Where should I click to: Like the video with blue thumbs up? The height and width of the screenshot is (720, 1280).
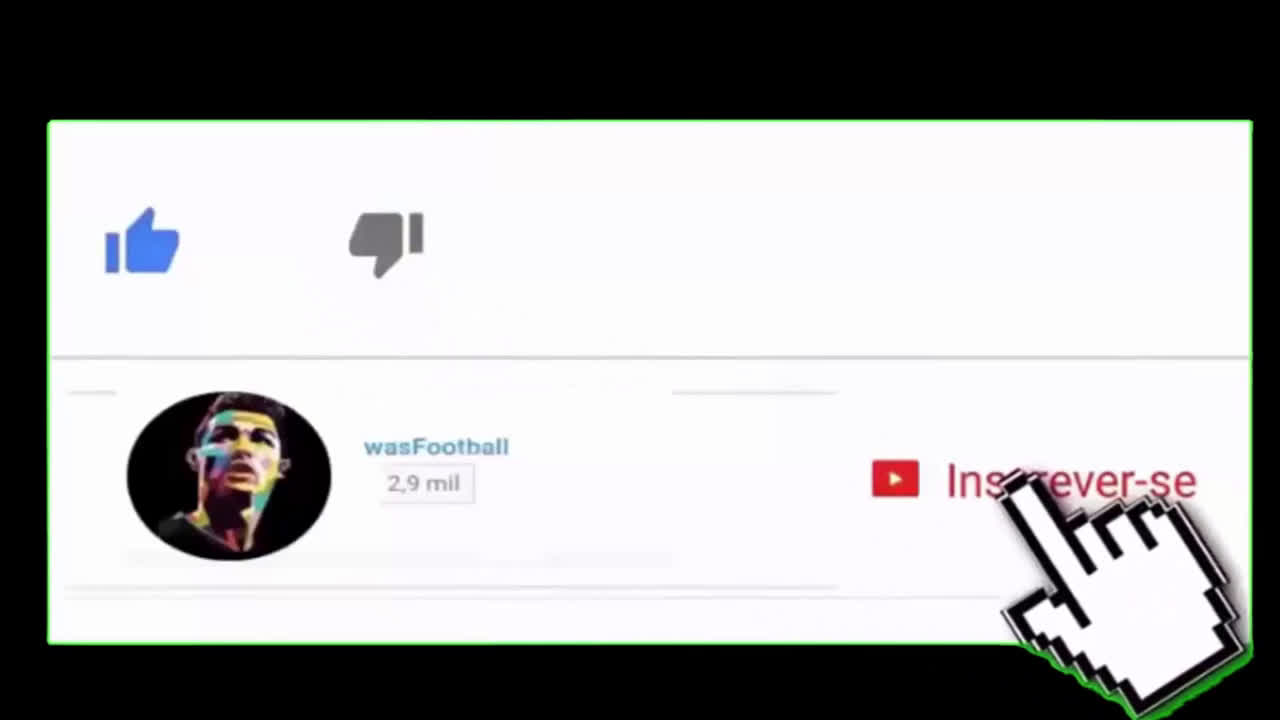(142, 241)
